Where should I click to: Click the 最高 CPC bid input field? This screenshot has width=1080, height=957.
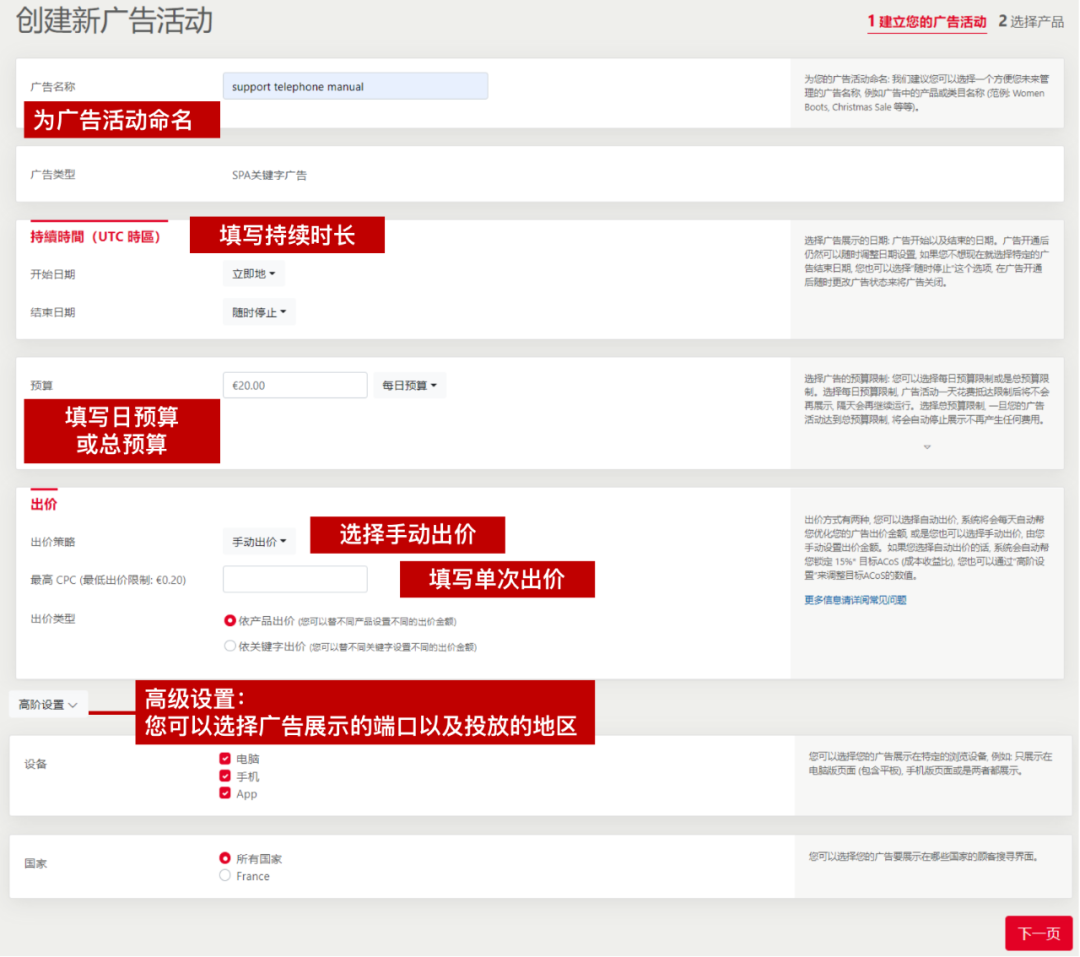(x=294, y=580)
